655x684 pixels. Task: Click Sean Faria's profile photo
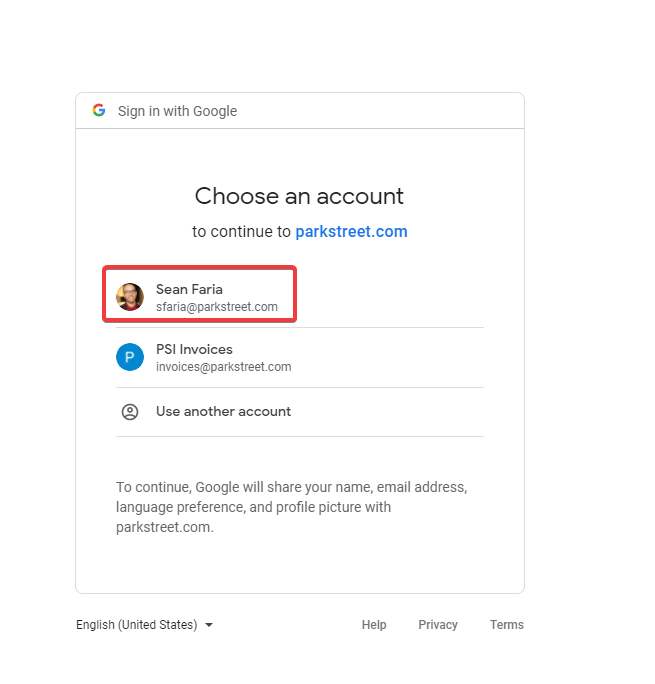(x=130, y=297)
